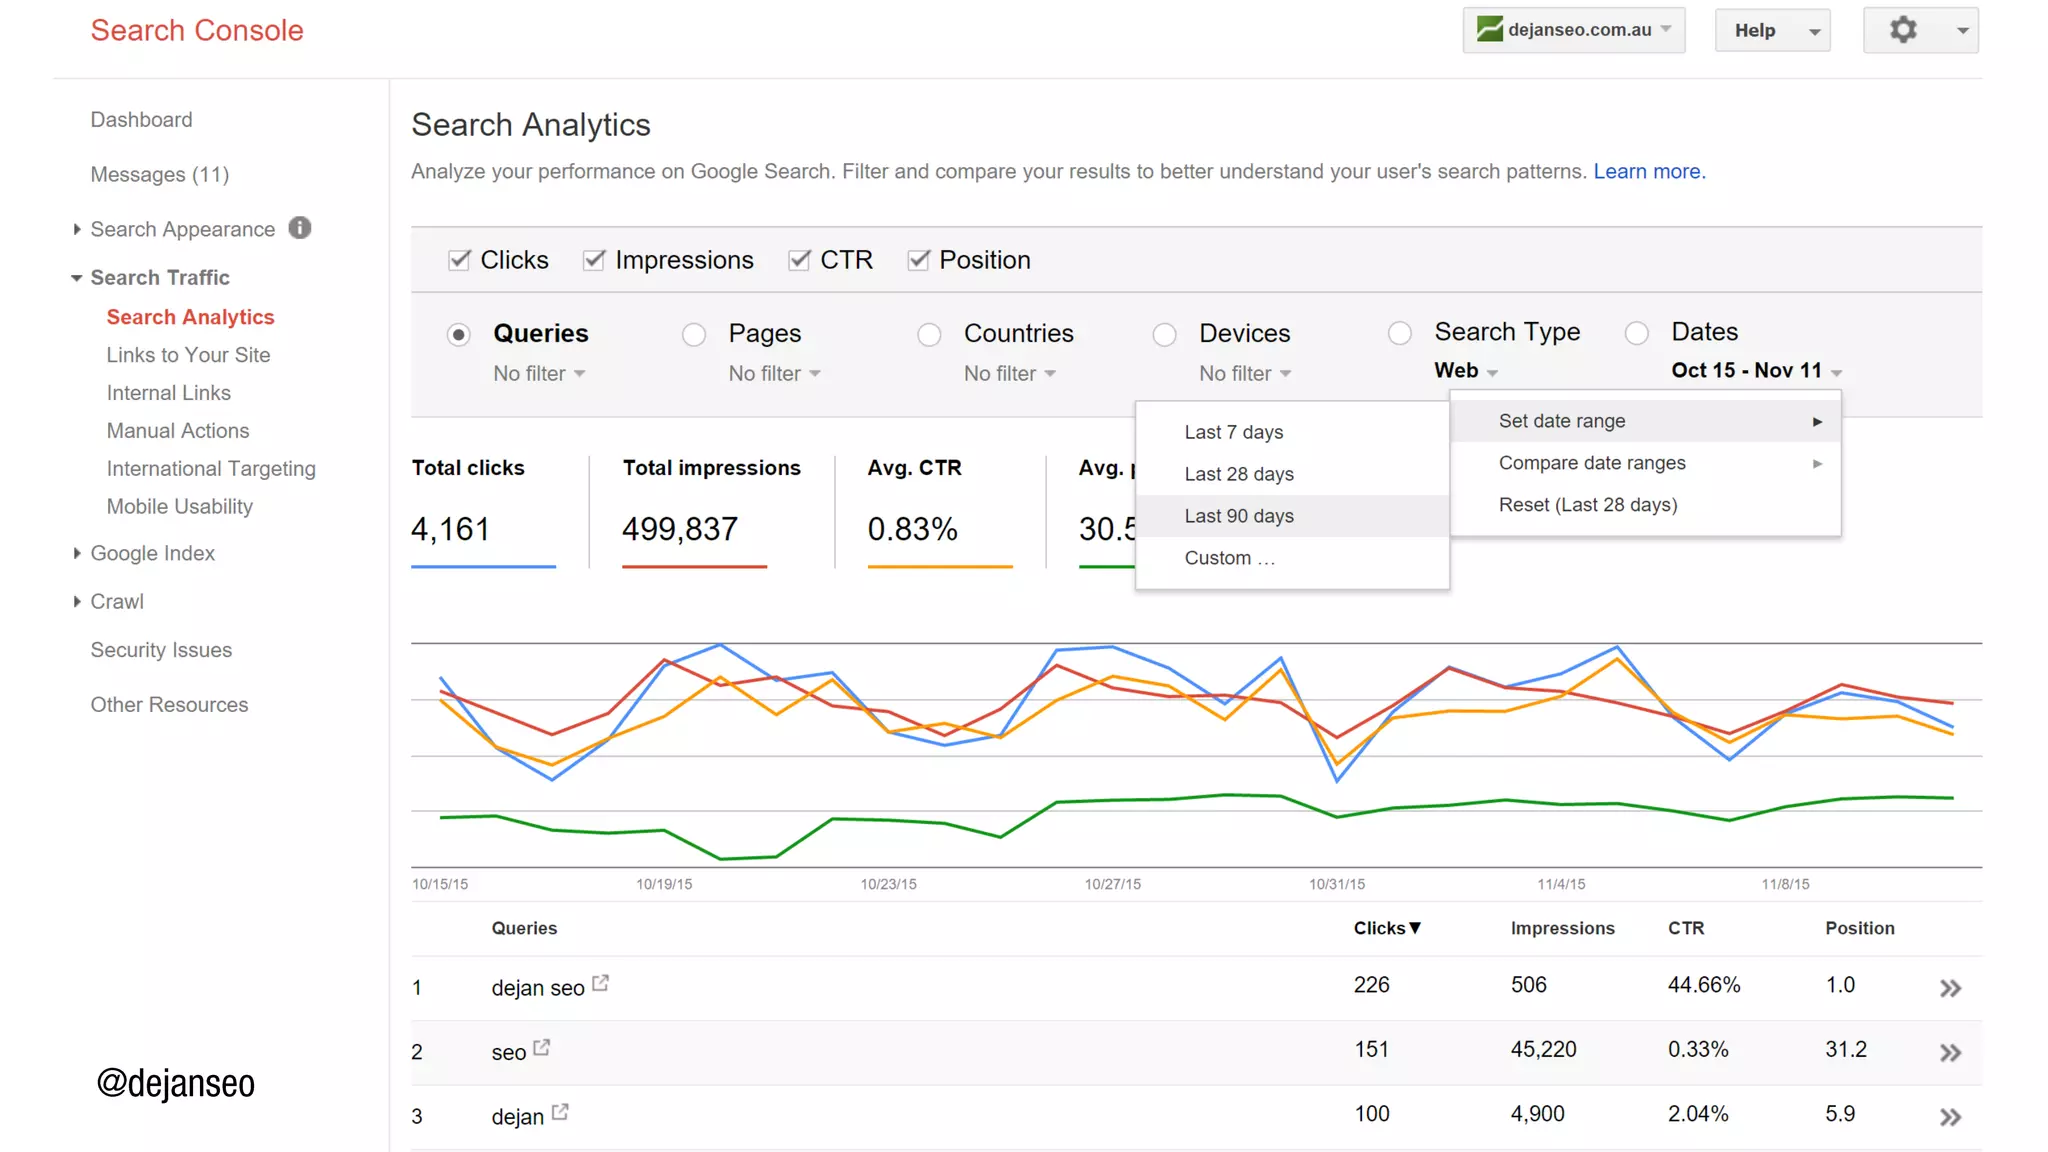The height and width of the screenshot is (1152, 2048).
Task: Open the dejanseo.com.au property dropdown
Action: click(1573, 30)
